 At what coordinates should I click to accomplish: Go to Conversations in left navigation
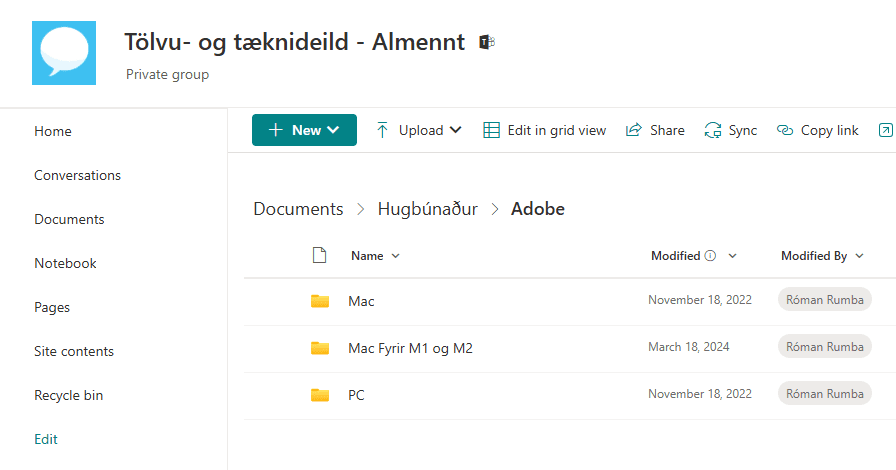tap(77, 175)
